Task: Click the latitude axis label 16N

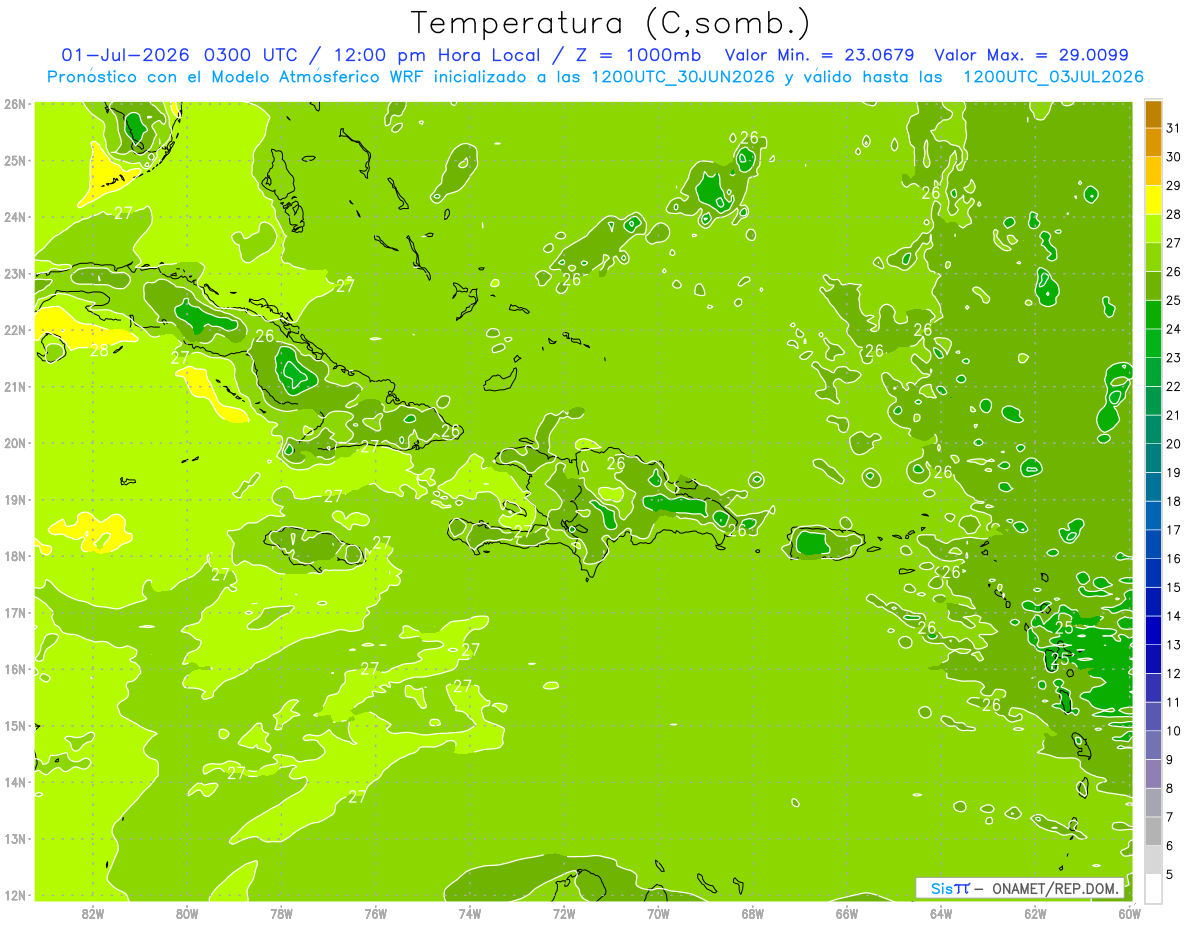Action: click(14, 669)
